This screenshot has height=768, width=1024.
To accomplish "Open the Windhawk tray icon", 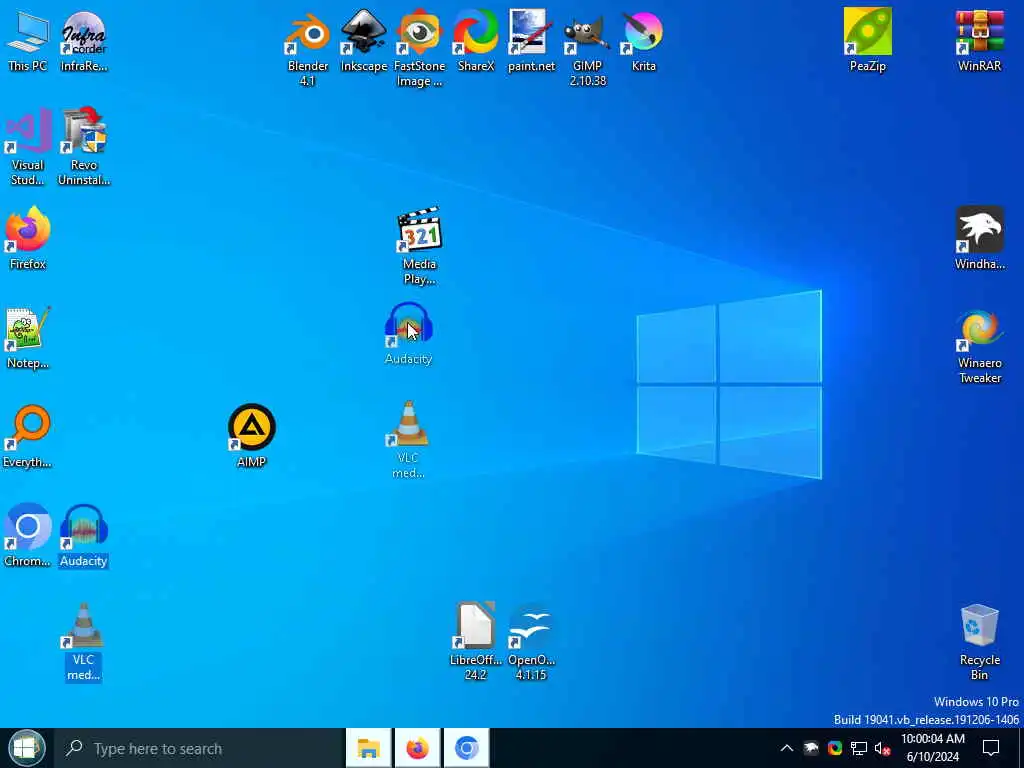I will [811, 748].
